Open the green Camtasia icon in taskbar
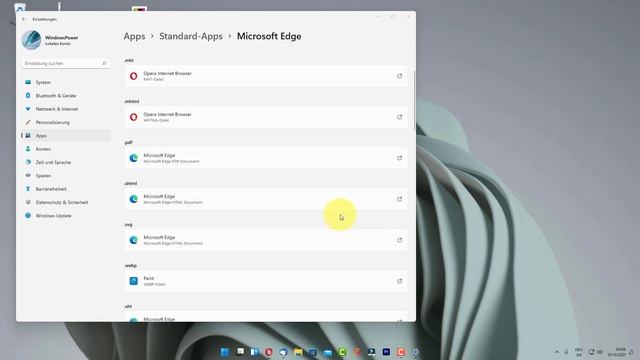The width and height of the screenshot is (640, 360). [x=342, y=352]
